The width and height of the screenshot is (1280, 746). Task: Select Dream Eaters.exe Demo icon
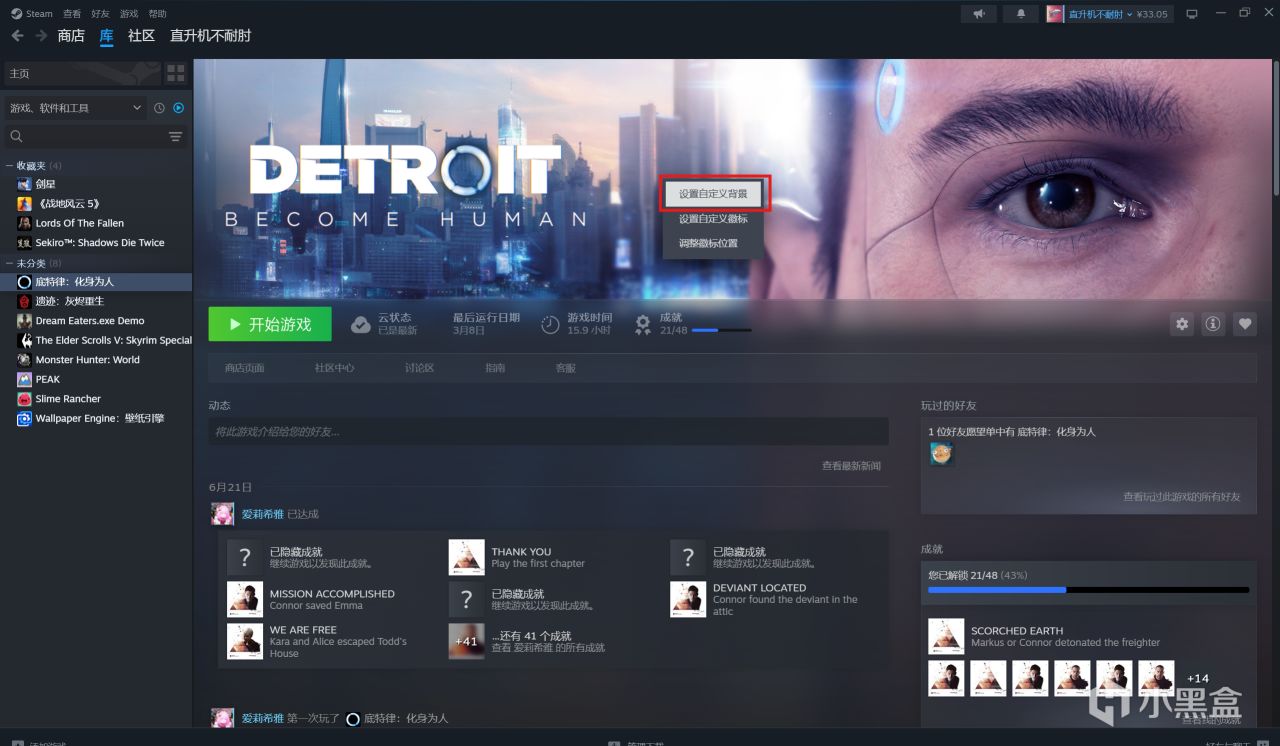click(25, 321)
